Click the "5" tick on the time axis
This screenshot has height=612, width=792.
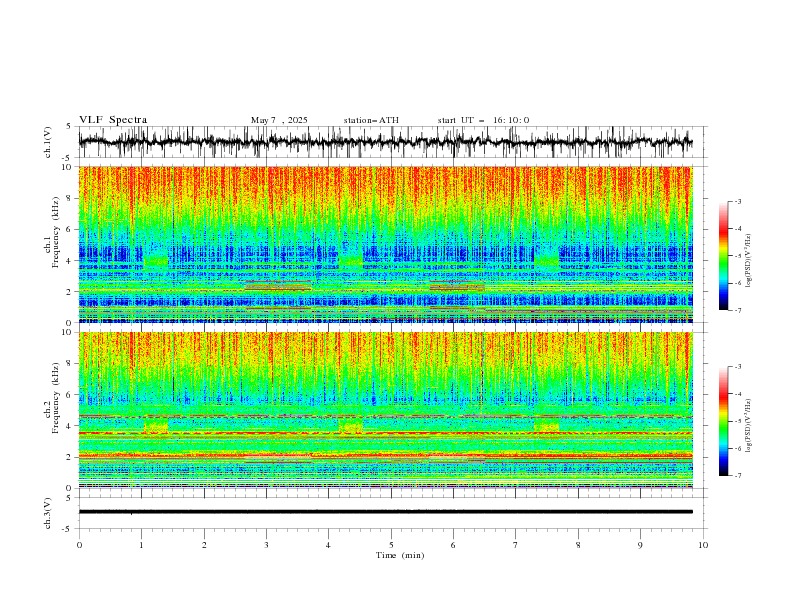[x=391, y=545]
